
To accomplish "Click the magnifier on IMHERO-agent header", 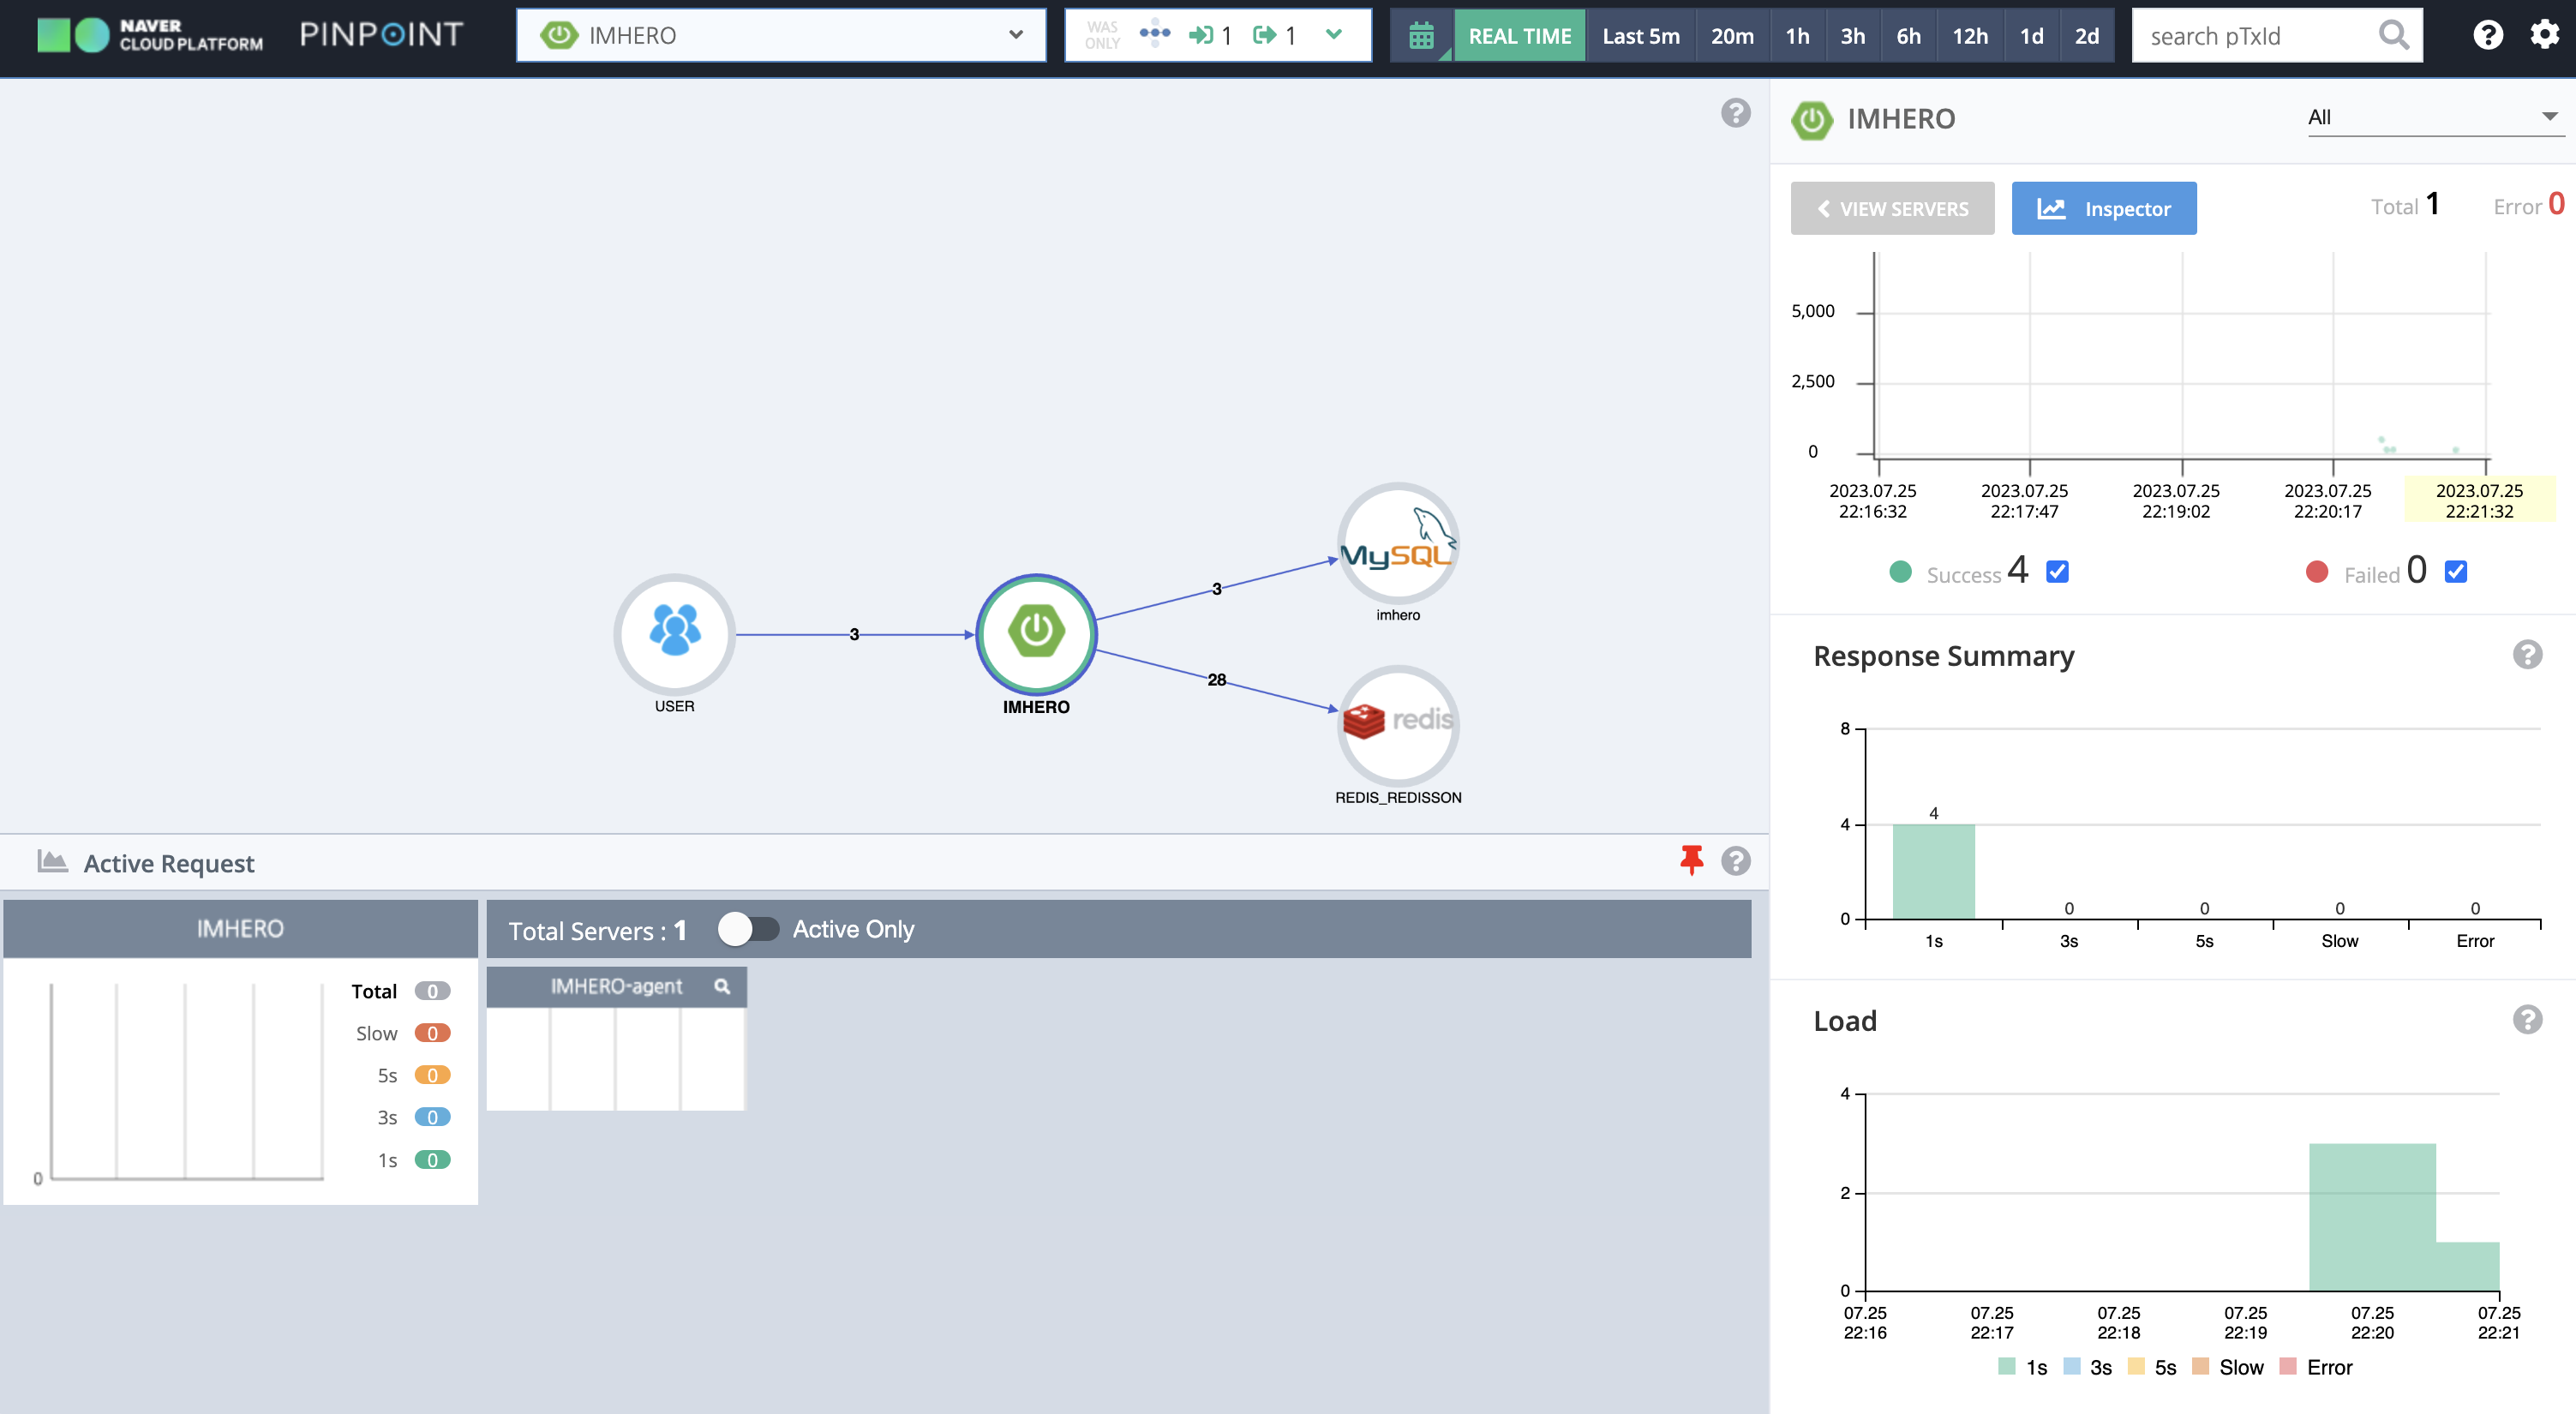I will [722, 987].
